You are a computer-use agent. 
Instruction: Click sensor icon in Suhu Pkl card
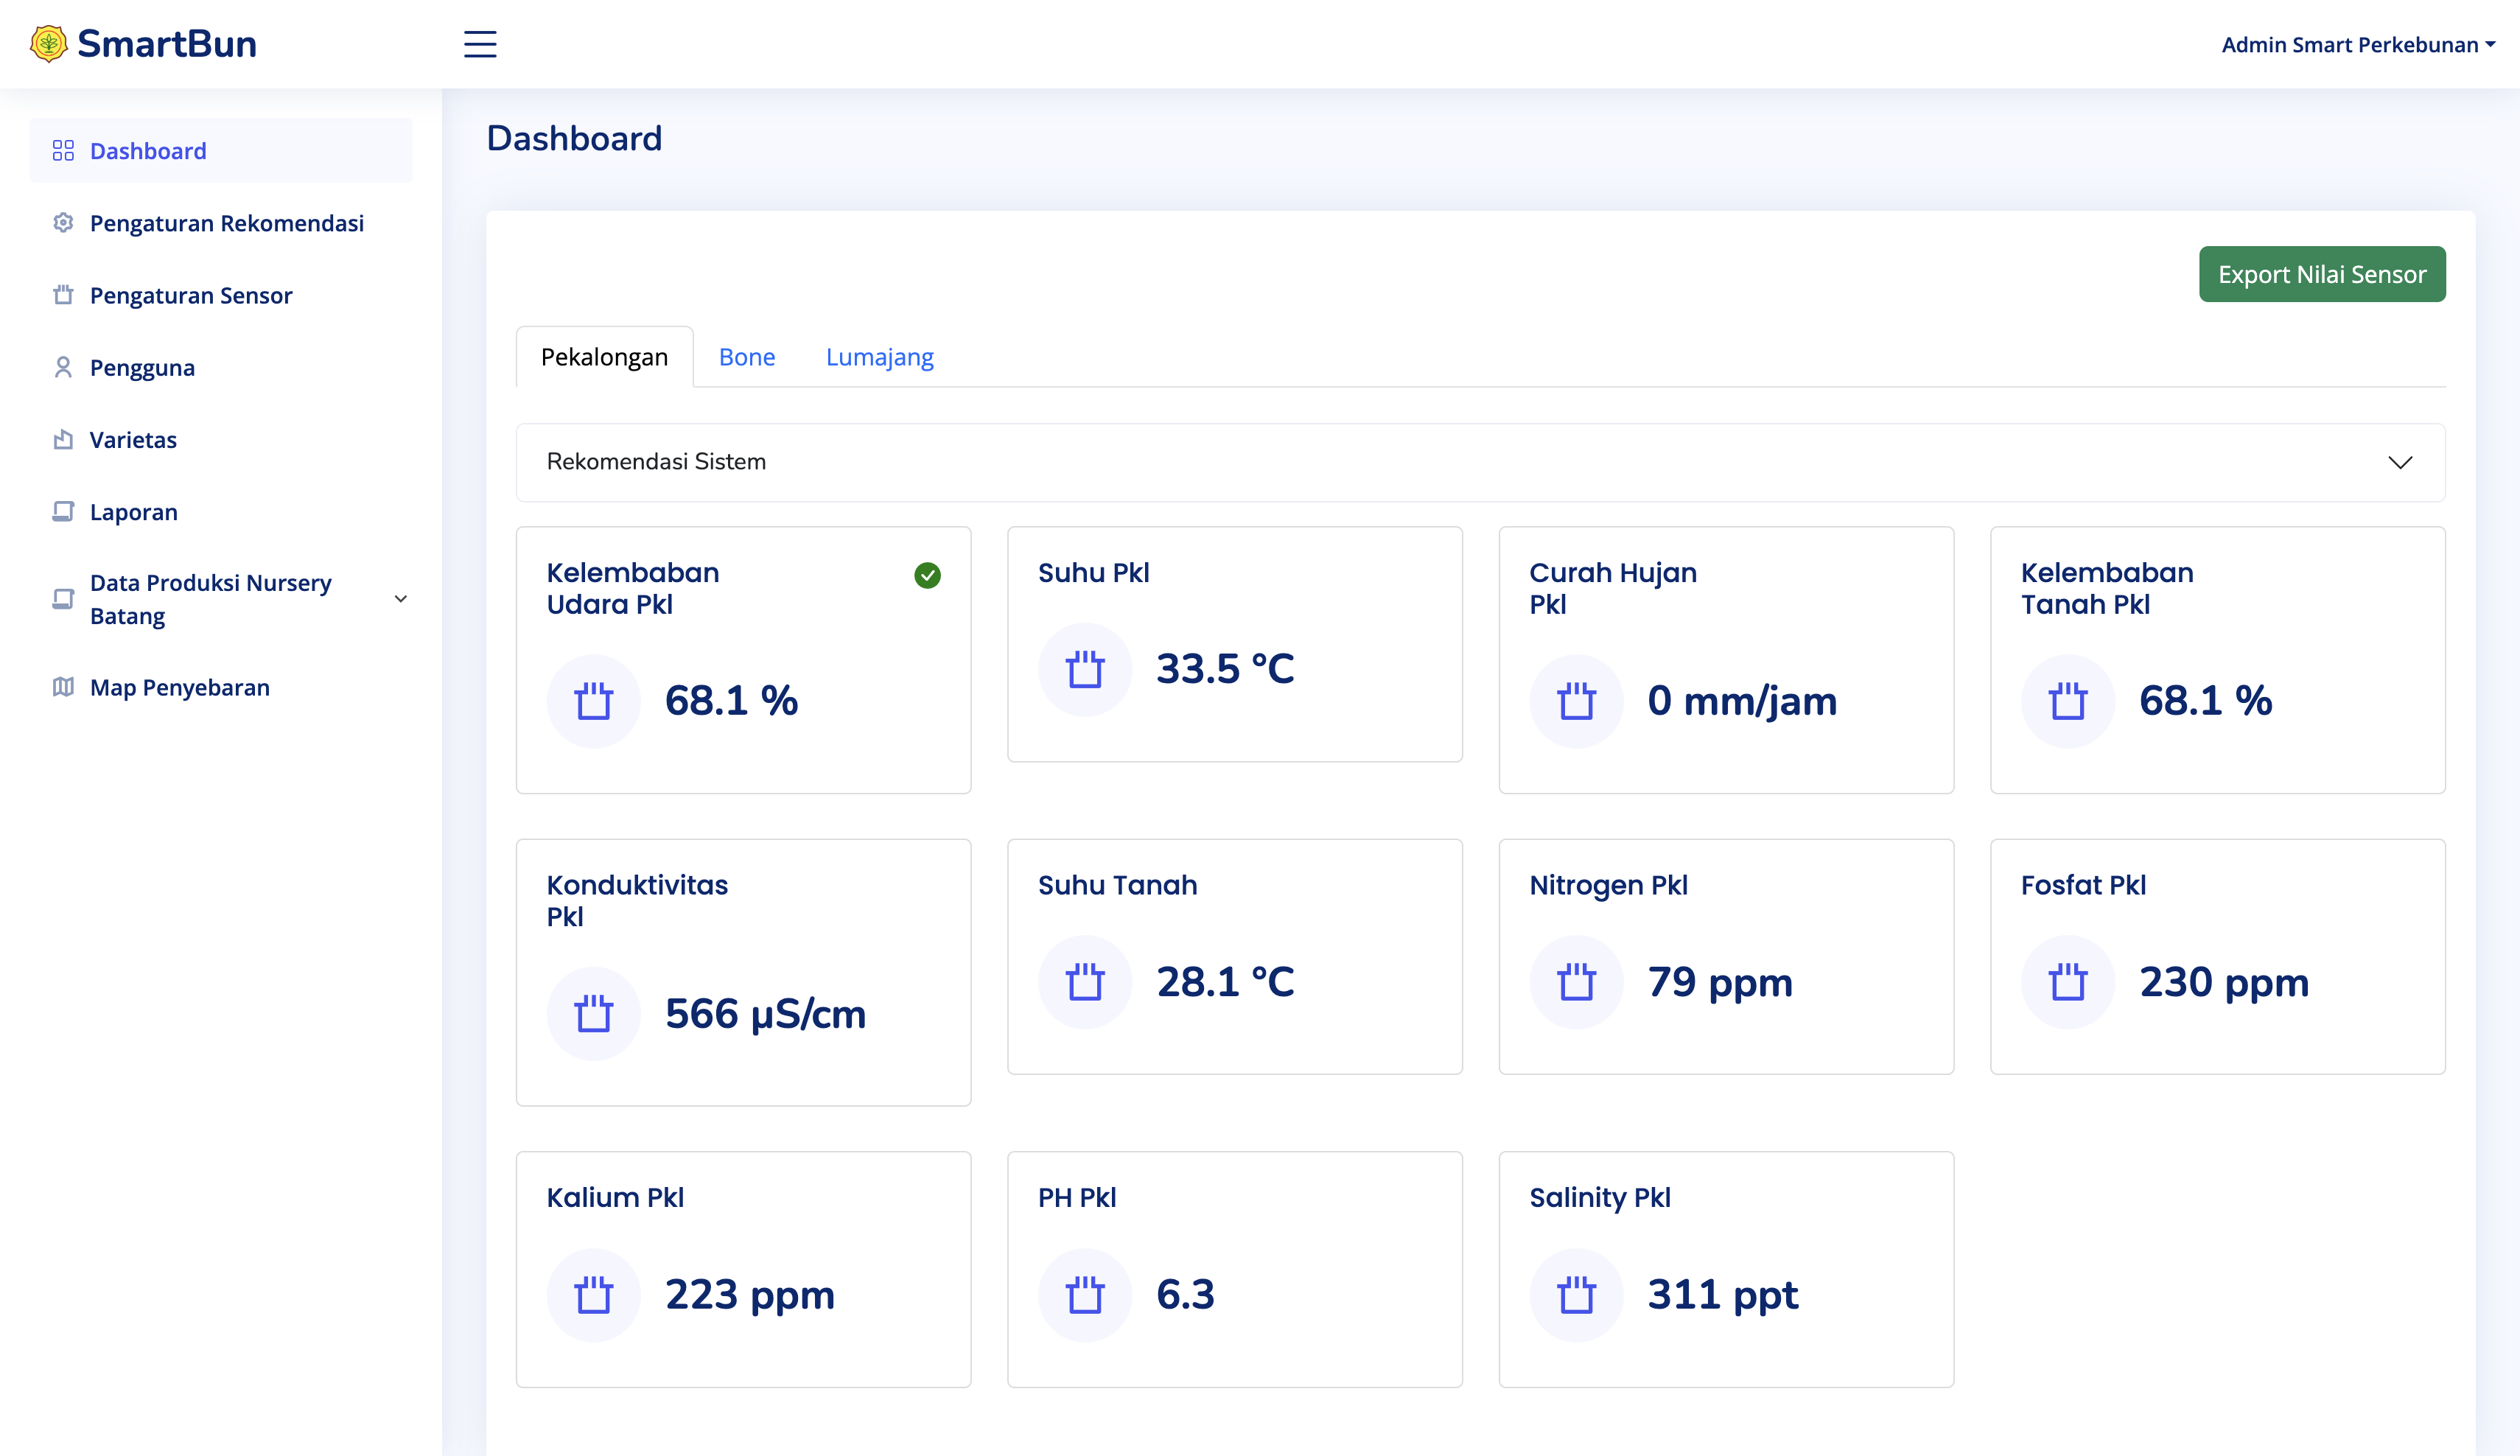click(1085, 669)
